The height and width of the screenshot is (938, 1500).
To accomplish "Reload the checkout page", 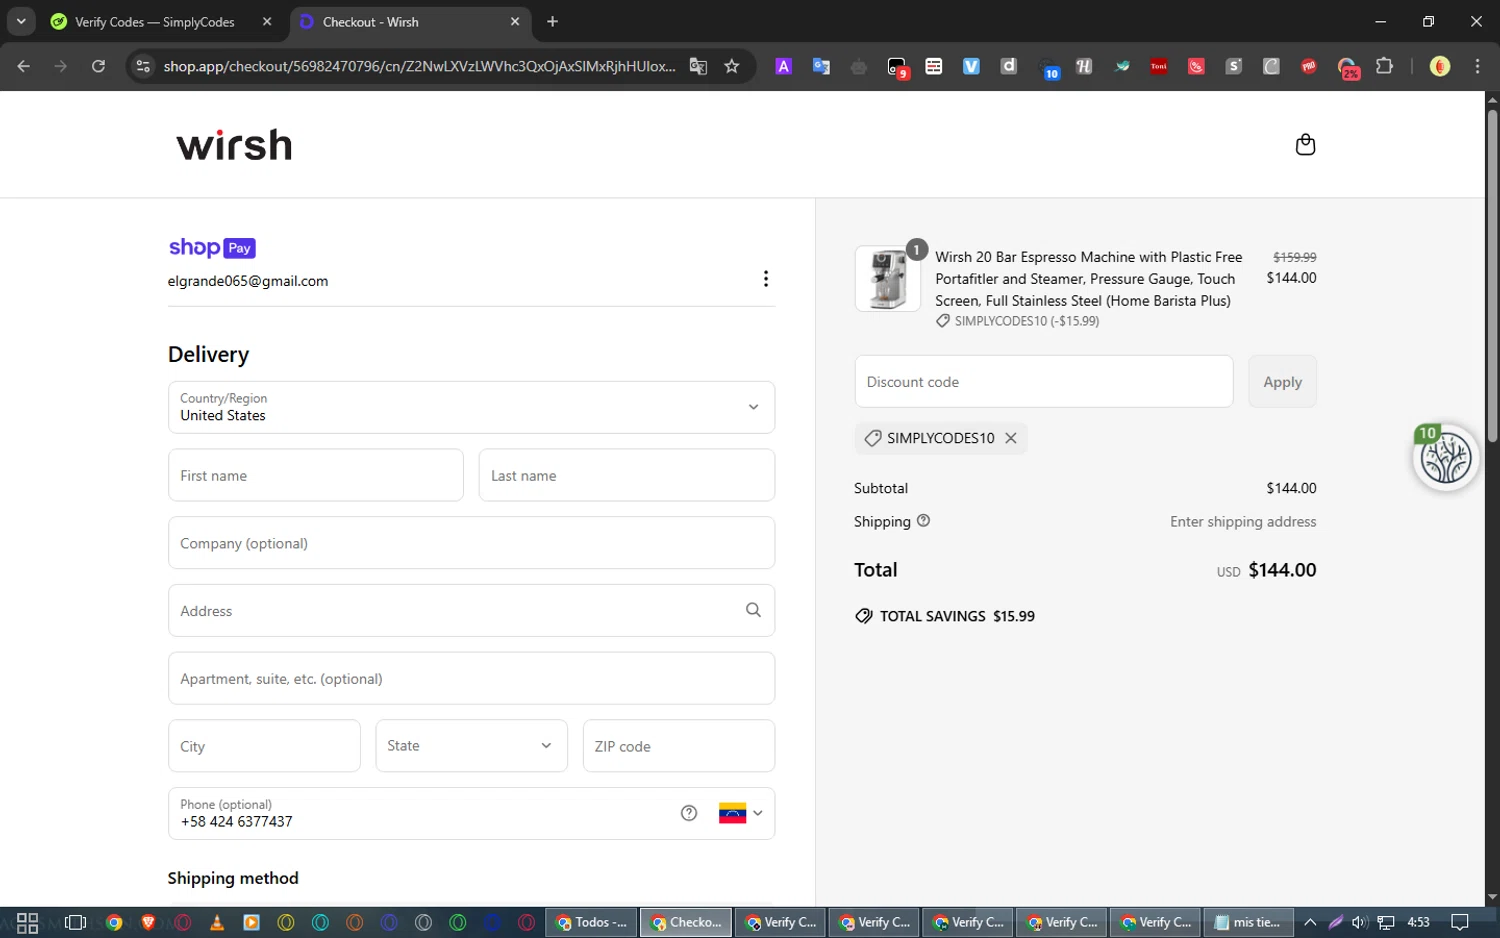I will click(98, 66).
